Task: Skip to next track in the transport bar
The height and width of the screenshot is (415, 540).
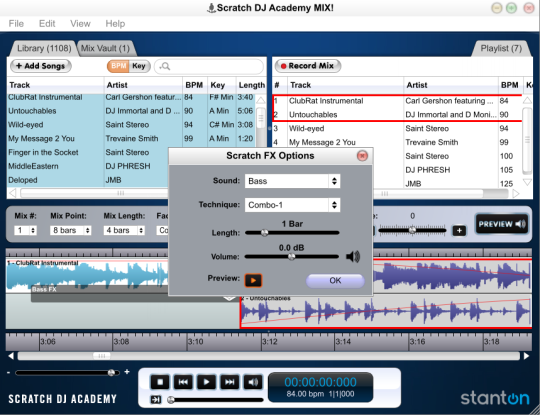Action: click(x=230, y=382)
